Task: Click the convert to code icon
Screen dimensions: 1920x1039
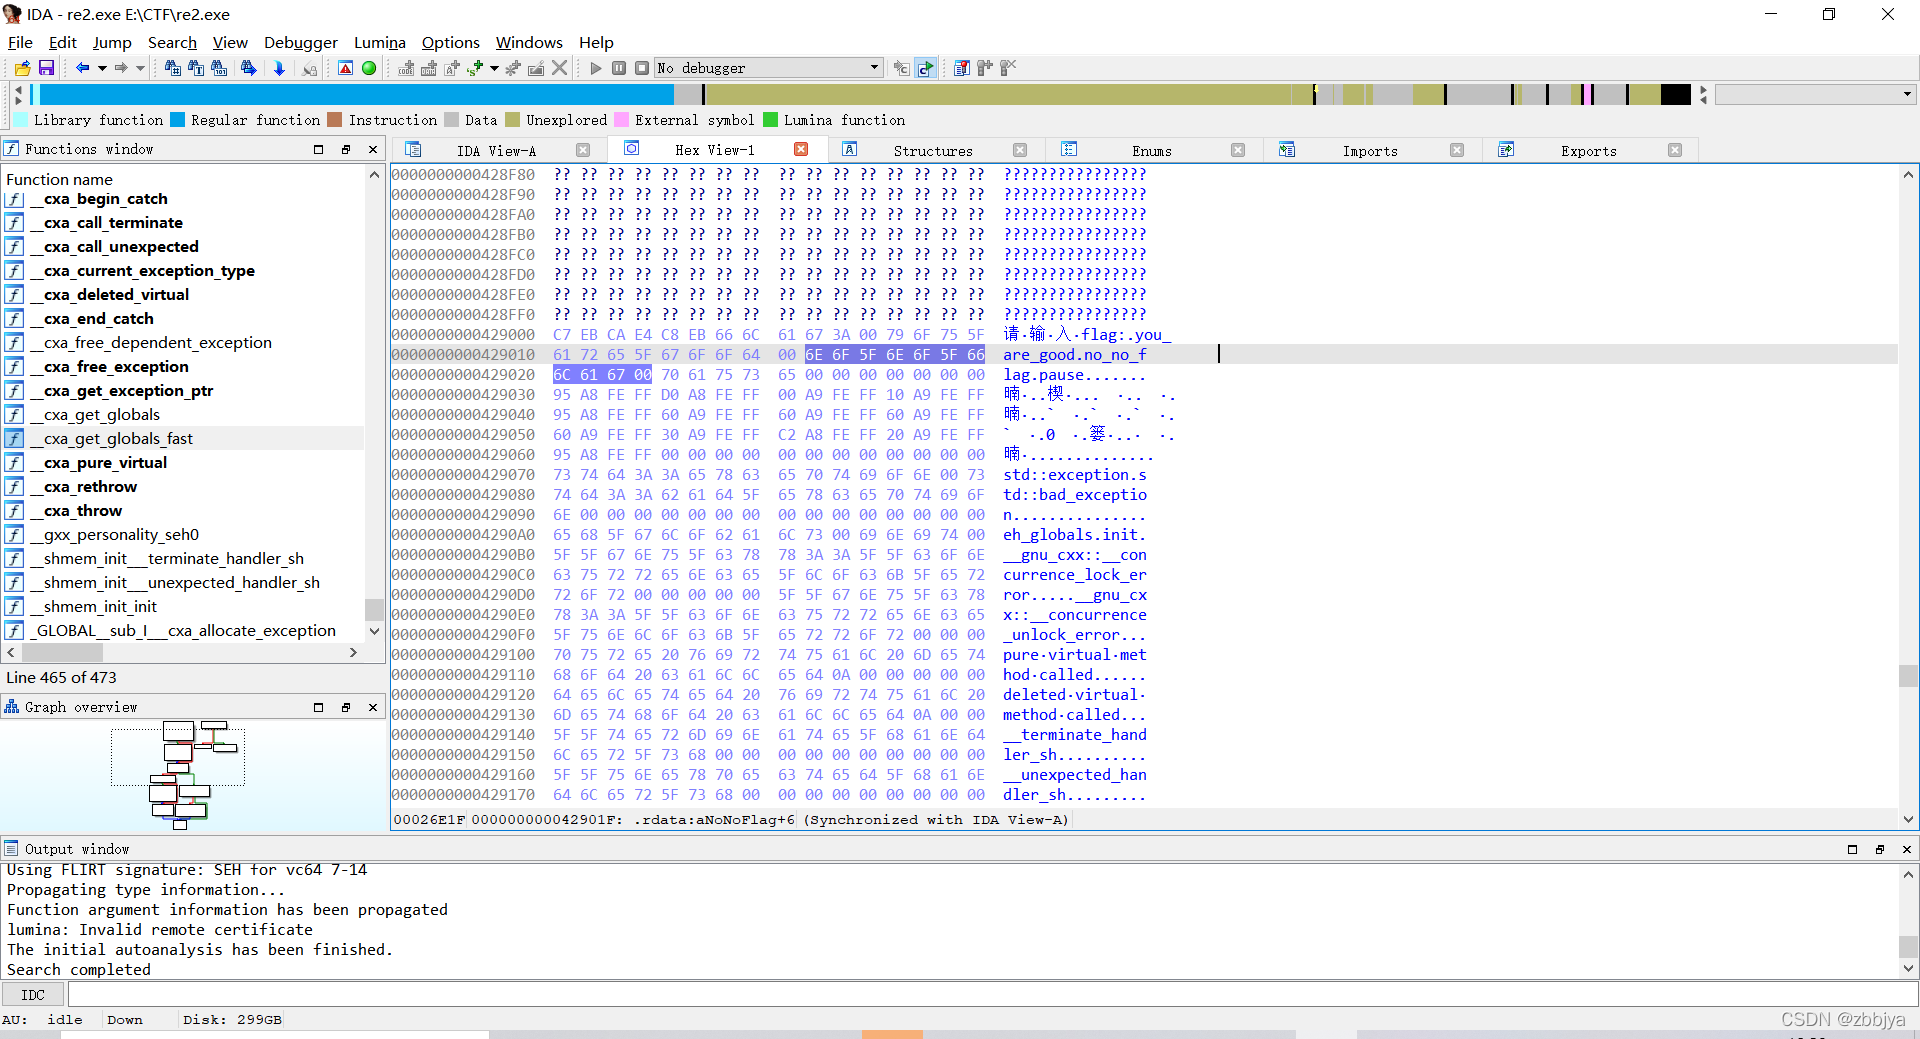Action: (406, 68)
